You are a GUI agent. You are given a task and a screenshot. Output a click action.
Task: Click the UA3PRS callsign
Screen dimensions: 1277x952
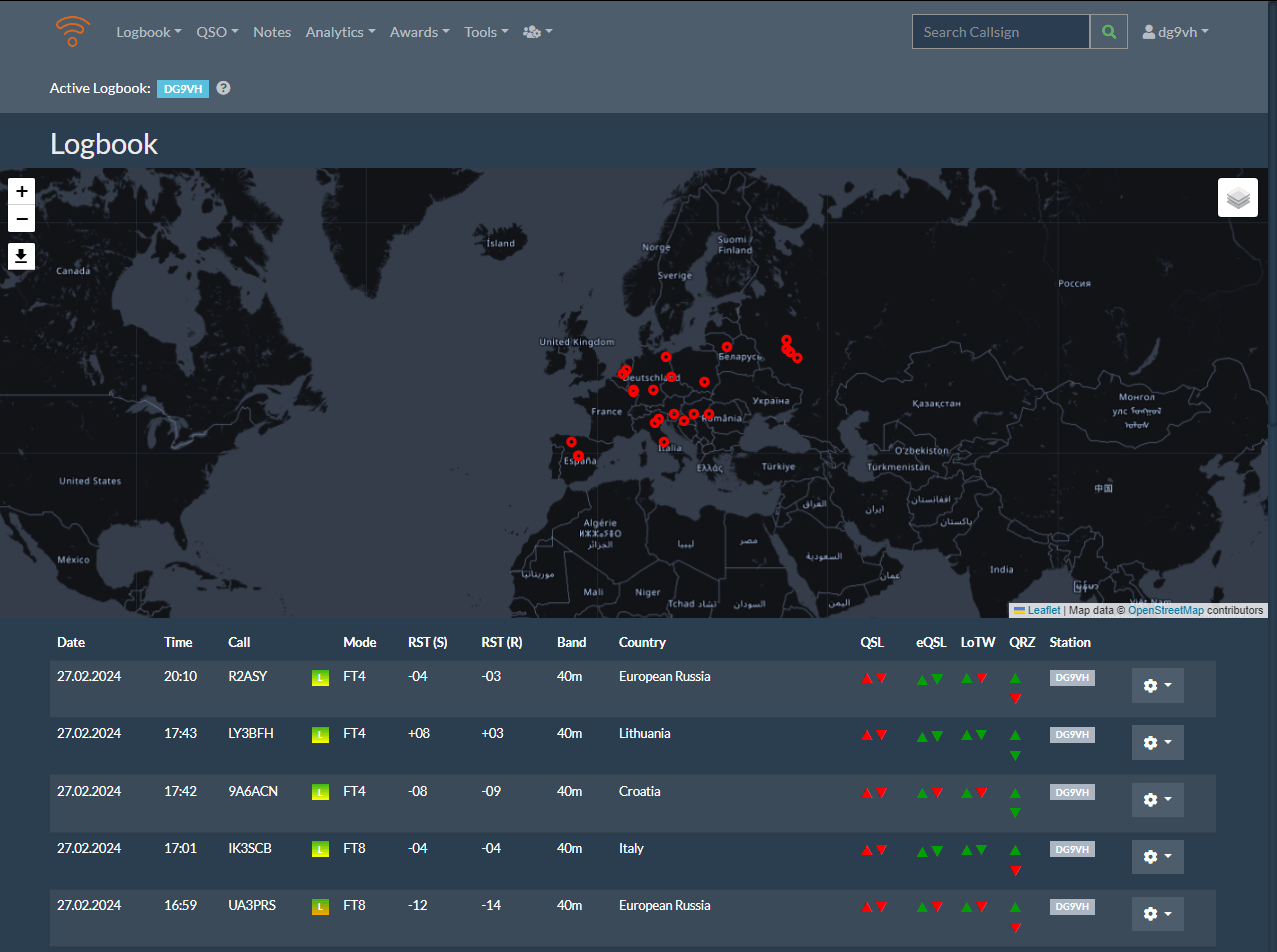[252, 905]
